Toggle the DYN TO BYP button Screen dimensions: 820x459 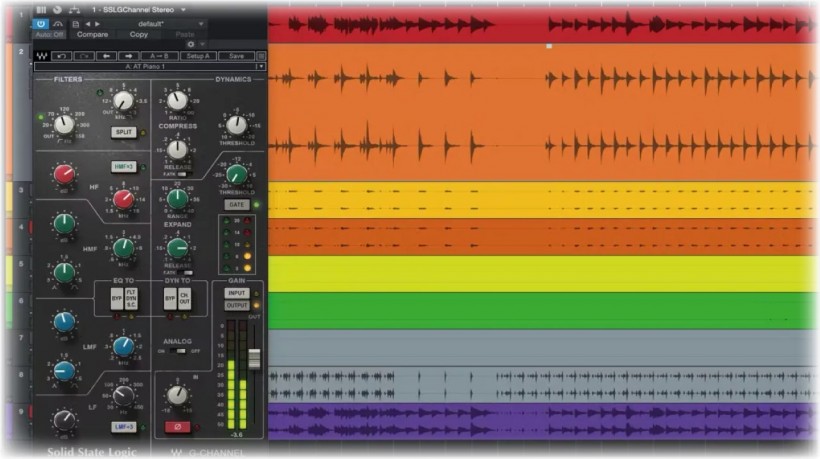coord(170,299)
